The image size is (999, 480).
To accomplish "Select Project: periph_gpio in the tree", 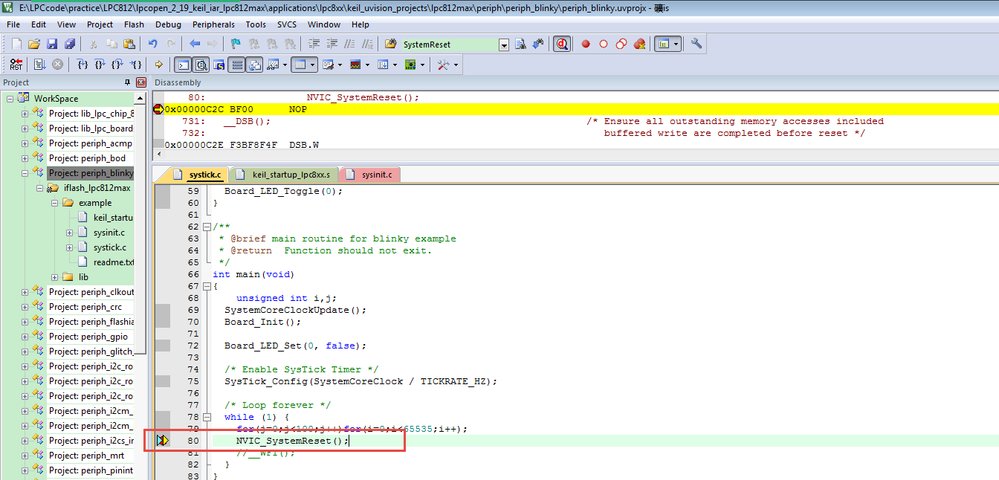I will (x=91, y=337).
